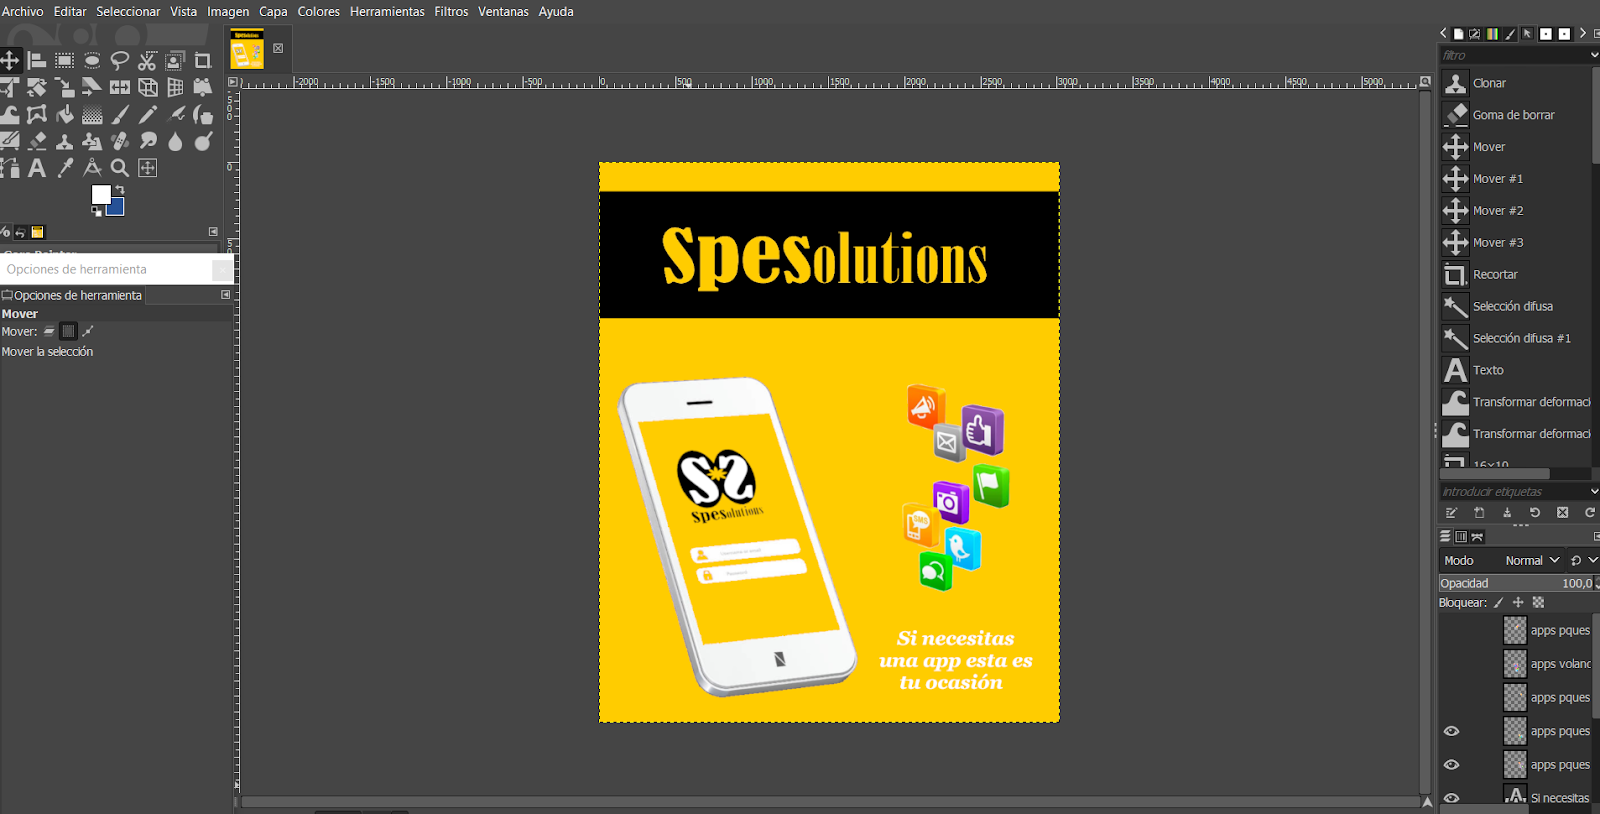
Task: Show previous dock tabs with left chevron
Action: tap(1443, 33)
